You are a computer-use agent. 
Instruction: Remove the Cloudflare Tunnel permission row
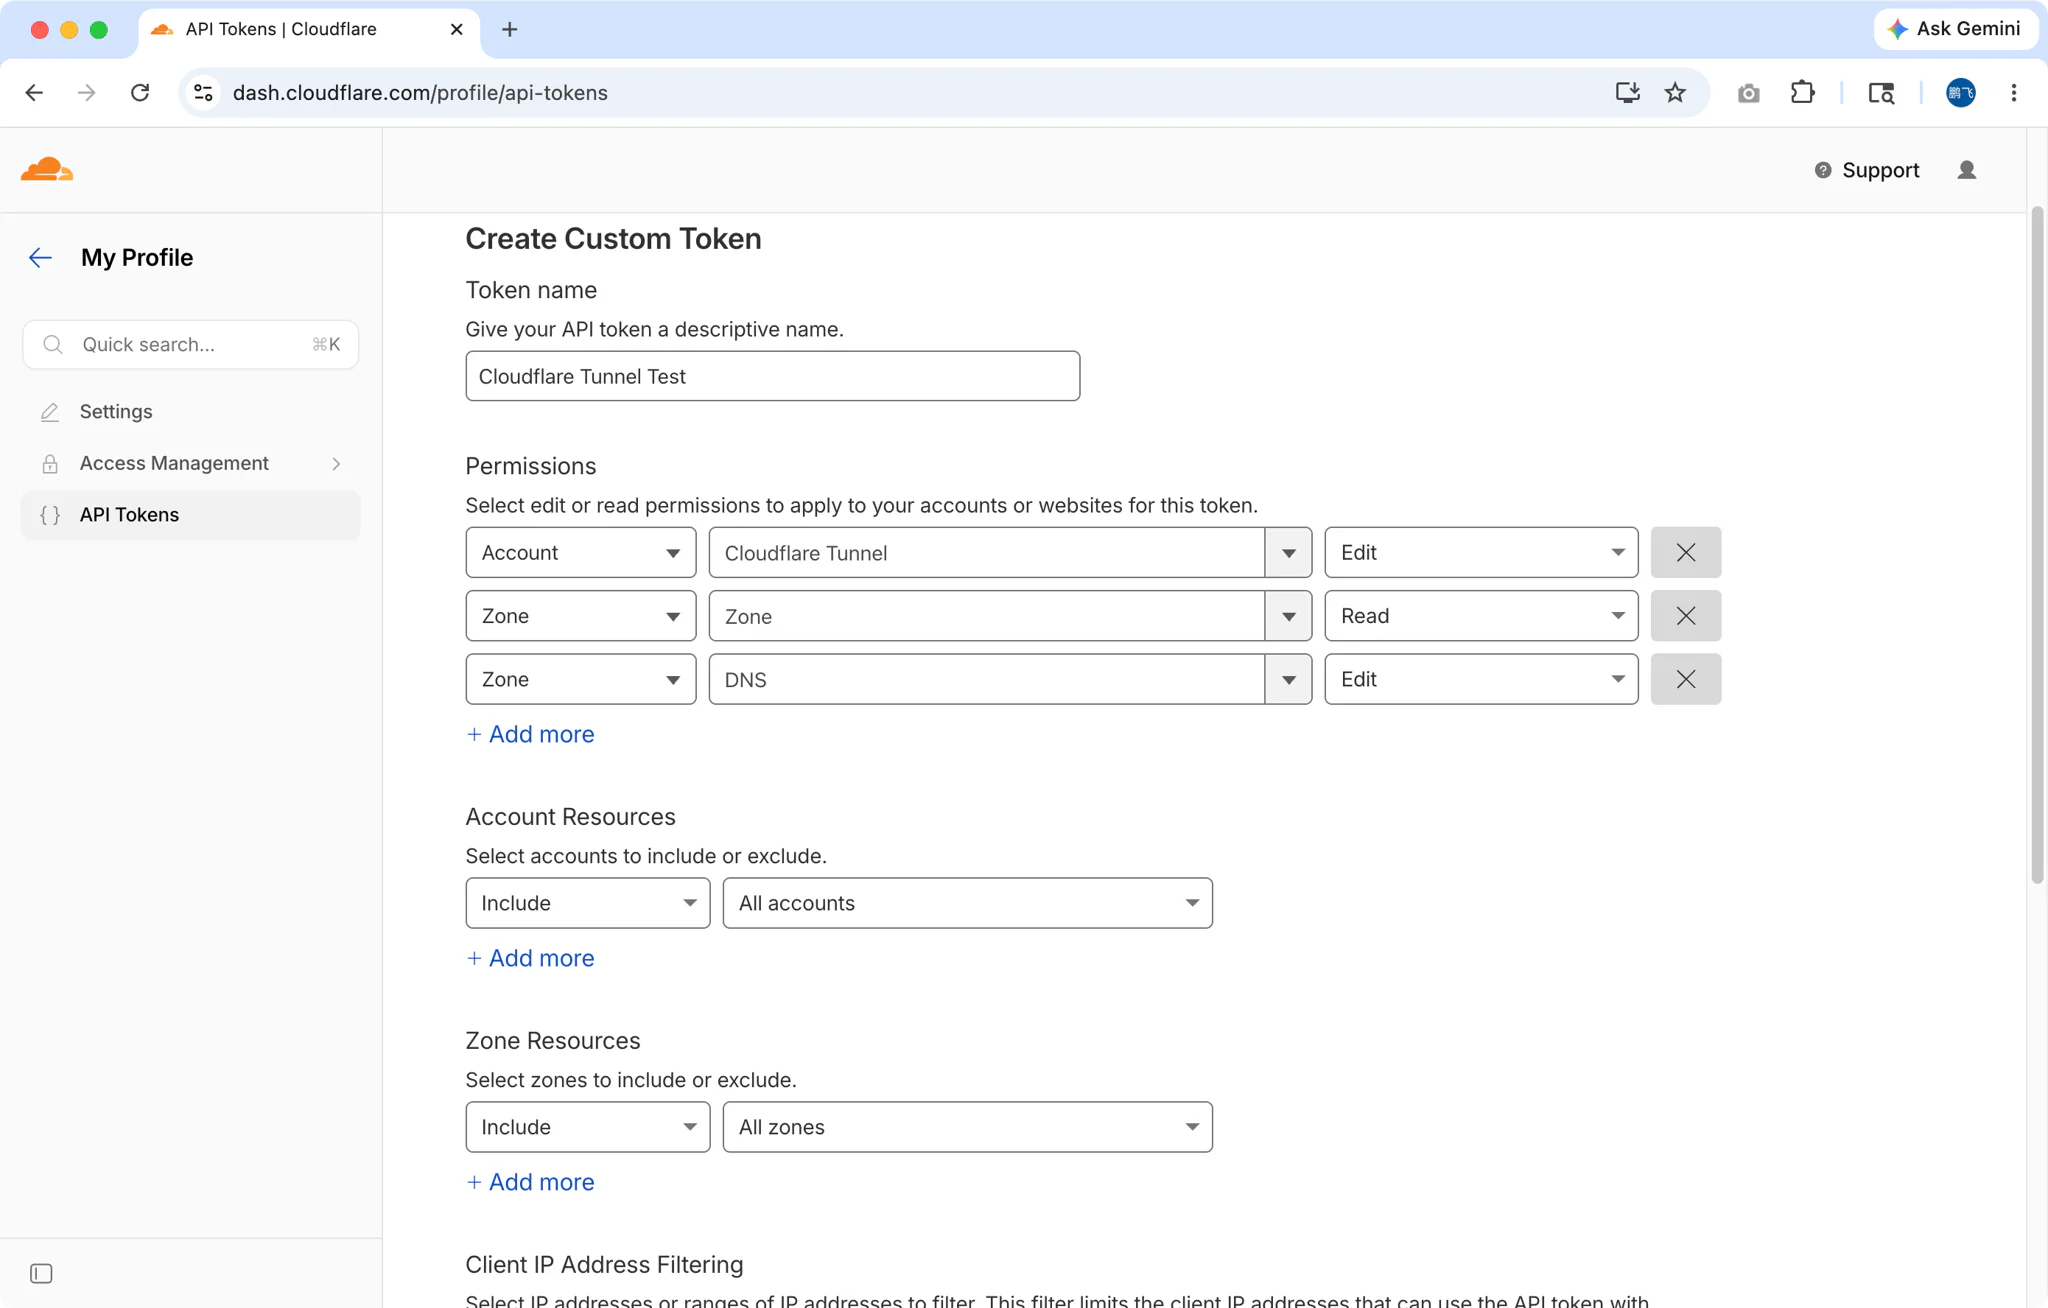[1686, 553]
